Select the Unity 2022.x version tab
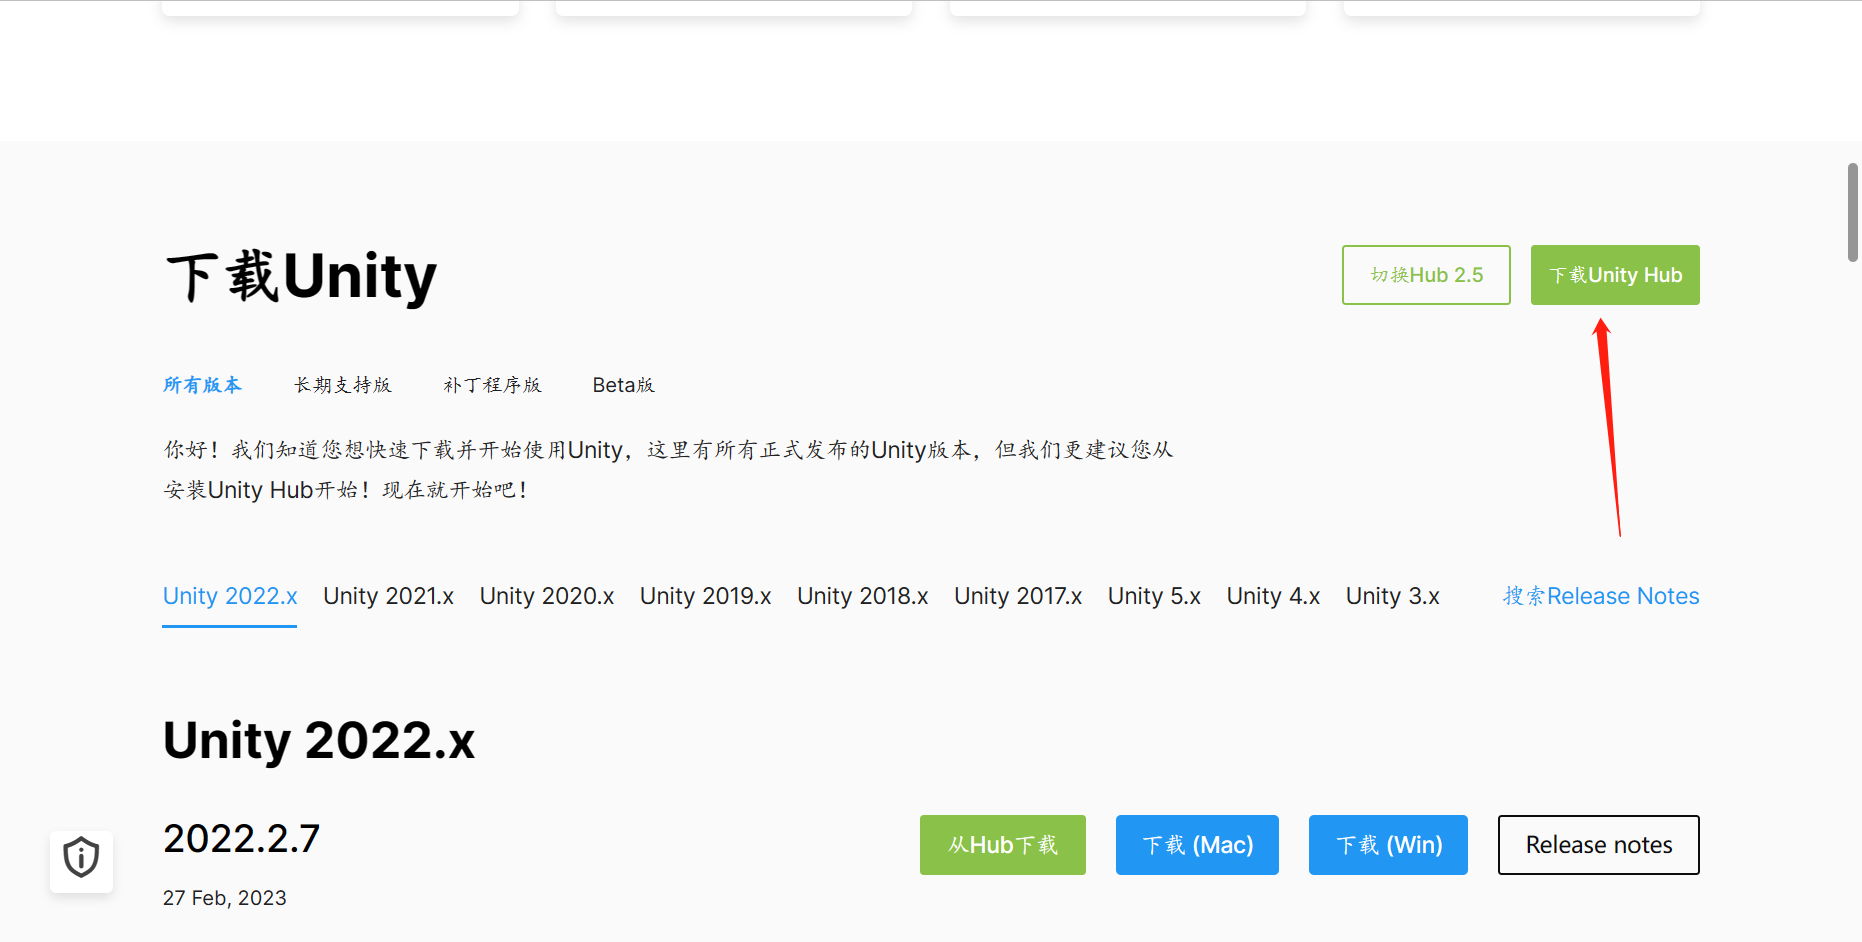The image size is (1862, 942). pos(230,596)
